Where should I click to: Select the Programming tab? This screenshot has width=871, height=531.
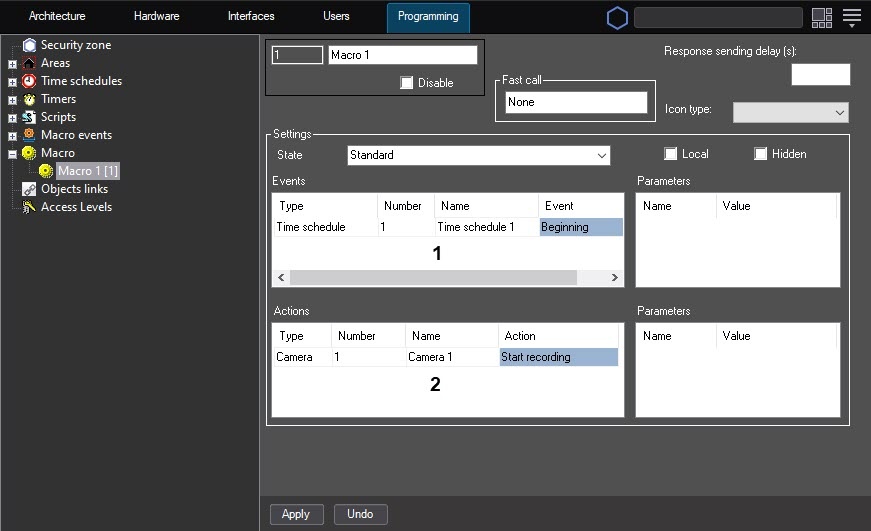pyautogui.click(x=428, y=17)
